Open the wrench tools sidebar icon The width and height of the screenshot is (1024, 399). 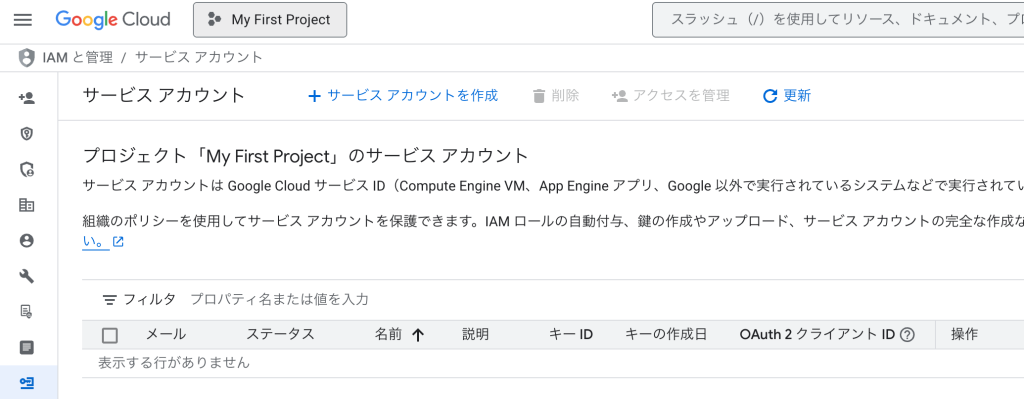pos(27,276)
